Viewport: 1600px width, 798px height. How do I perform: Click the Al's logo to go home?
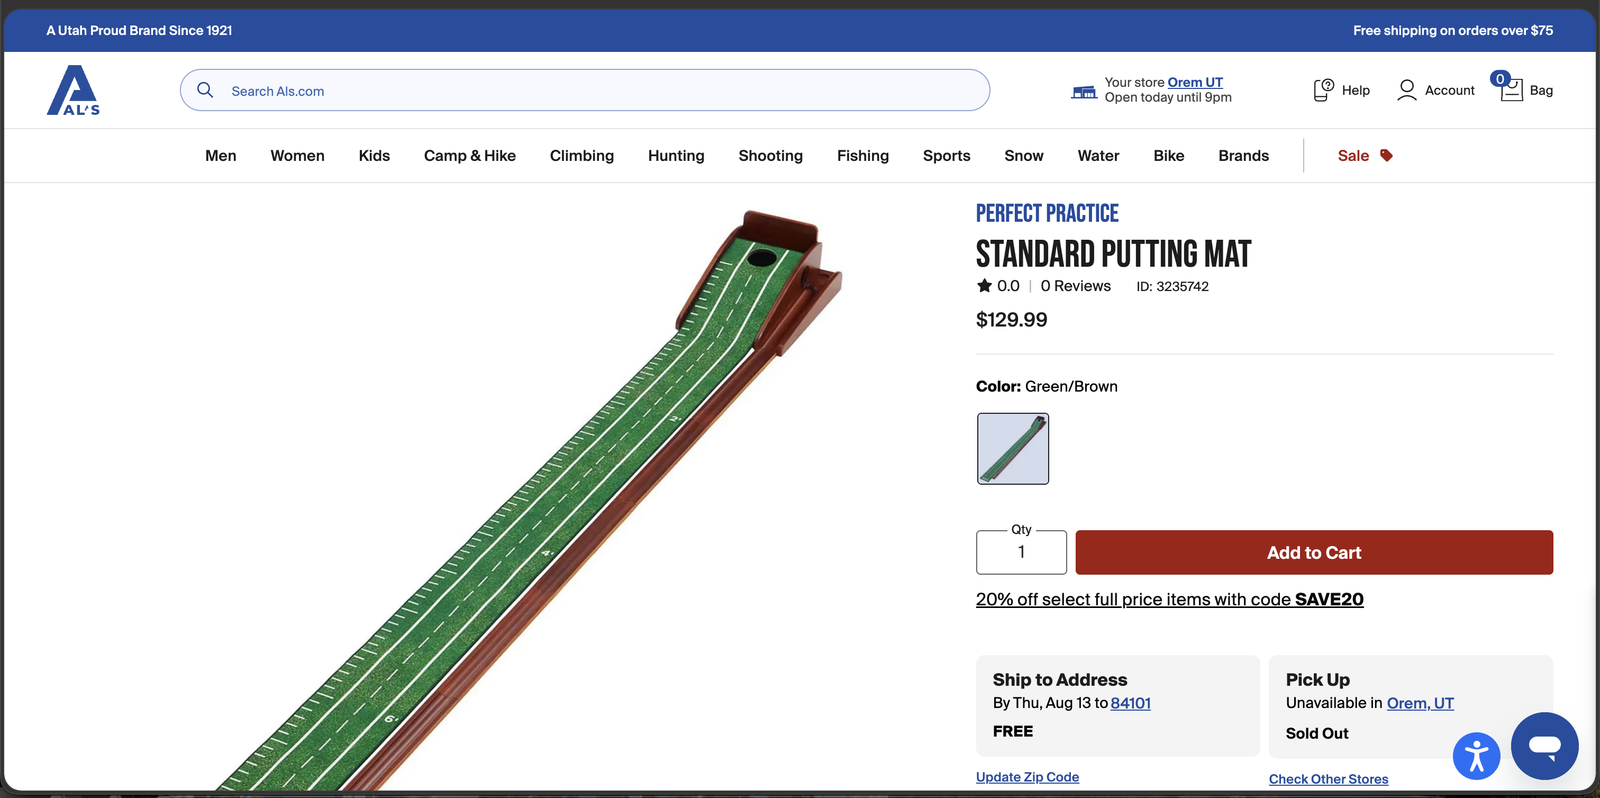click(x=74, y=90)
